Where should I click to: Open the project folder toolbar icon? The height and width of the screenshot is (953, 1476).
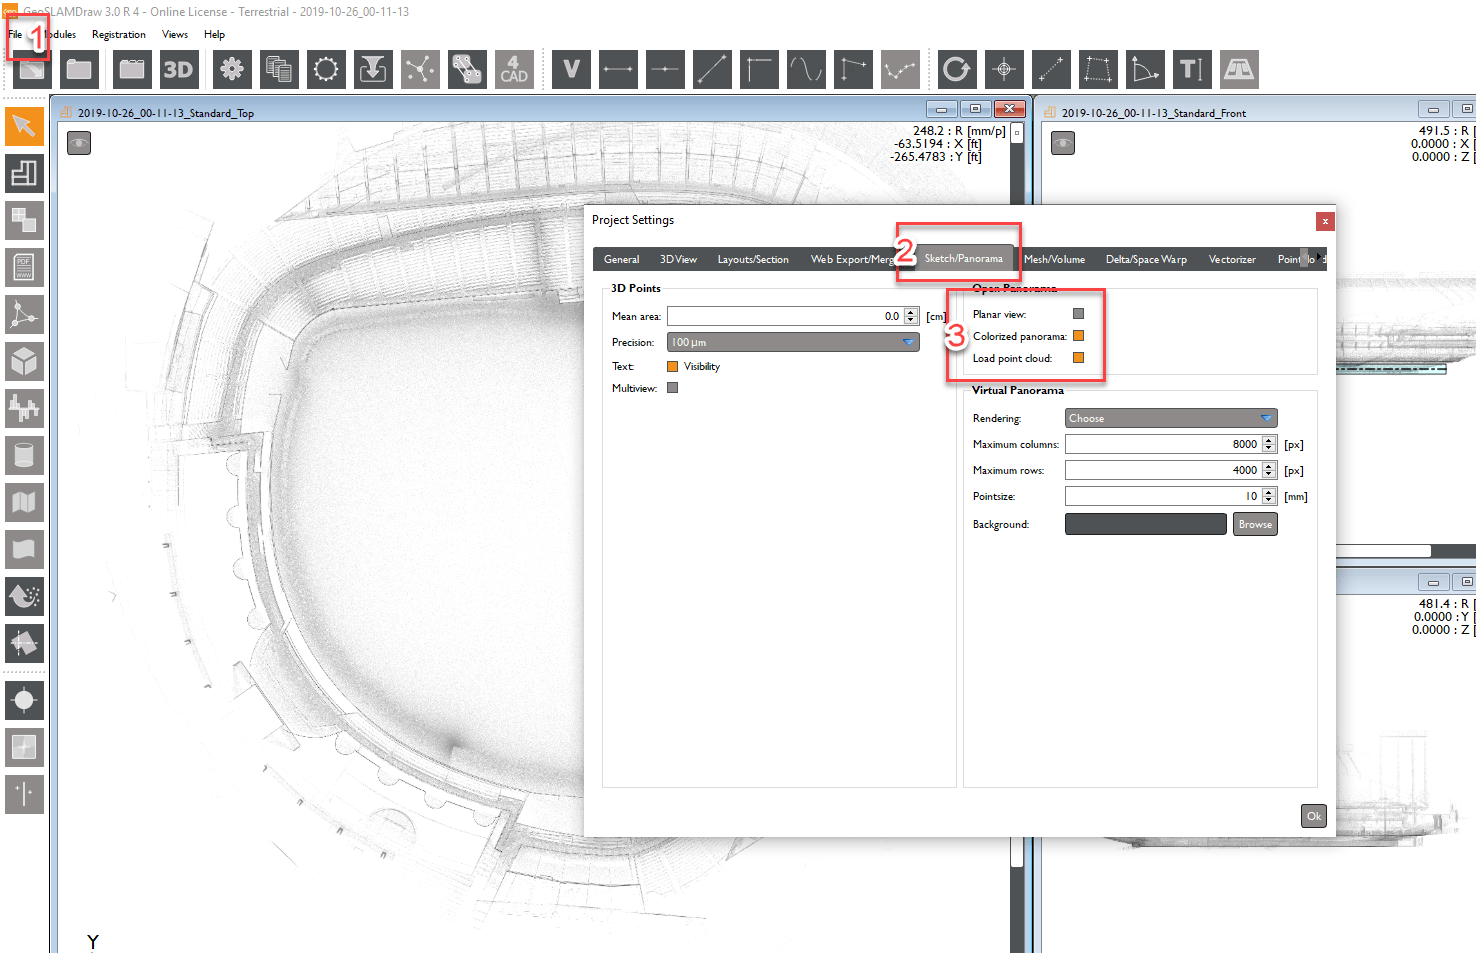(x=79, y=69)
